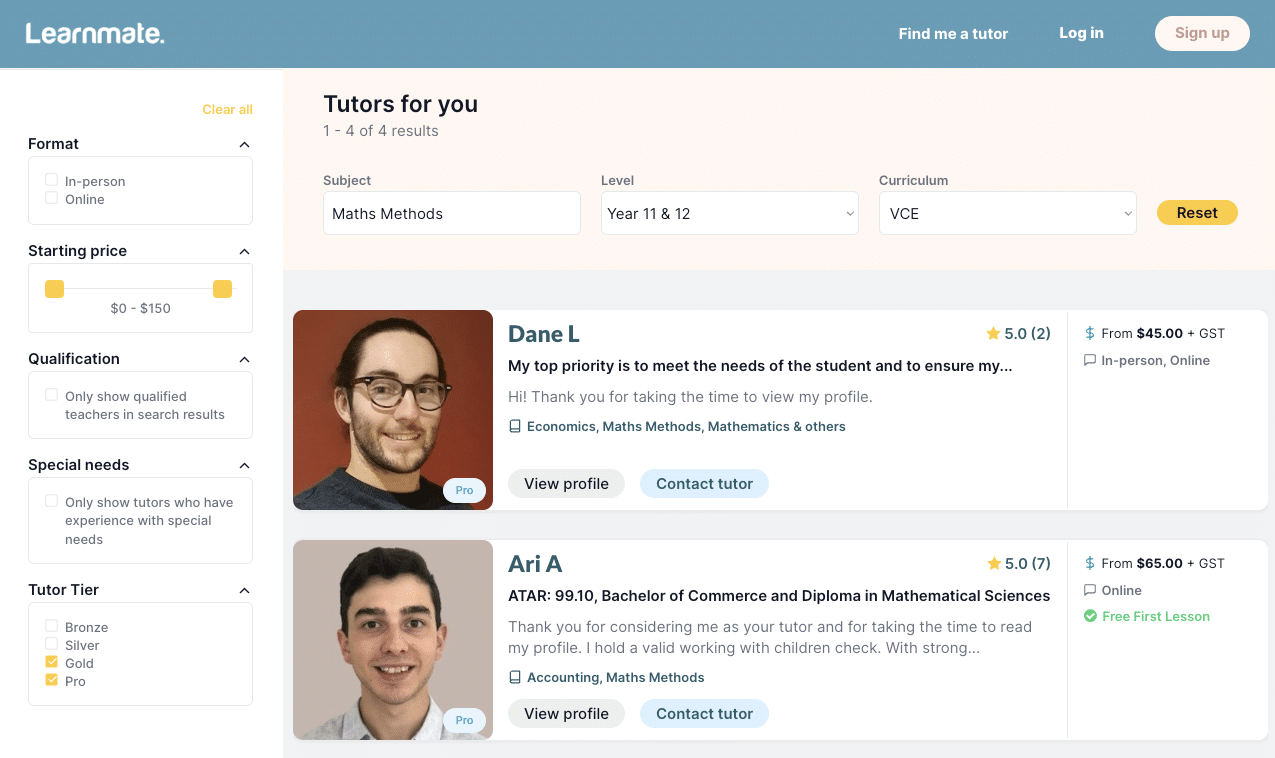
Task: Click inside the Subject field showing Maths Methods
Action: click(x=451, y=213)
